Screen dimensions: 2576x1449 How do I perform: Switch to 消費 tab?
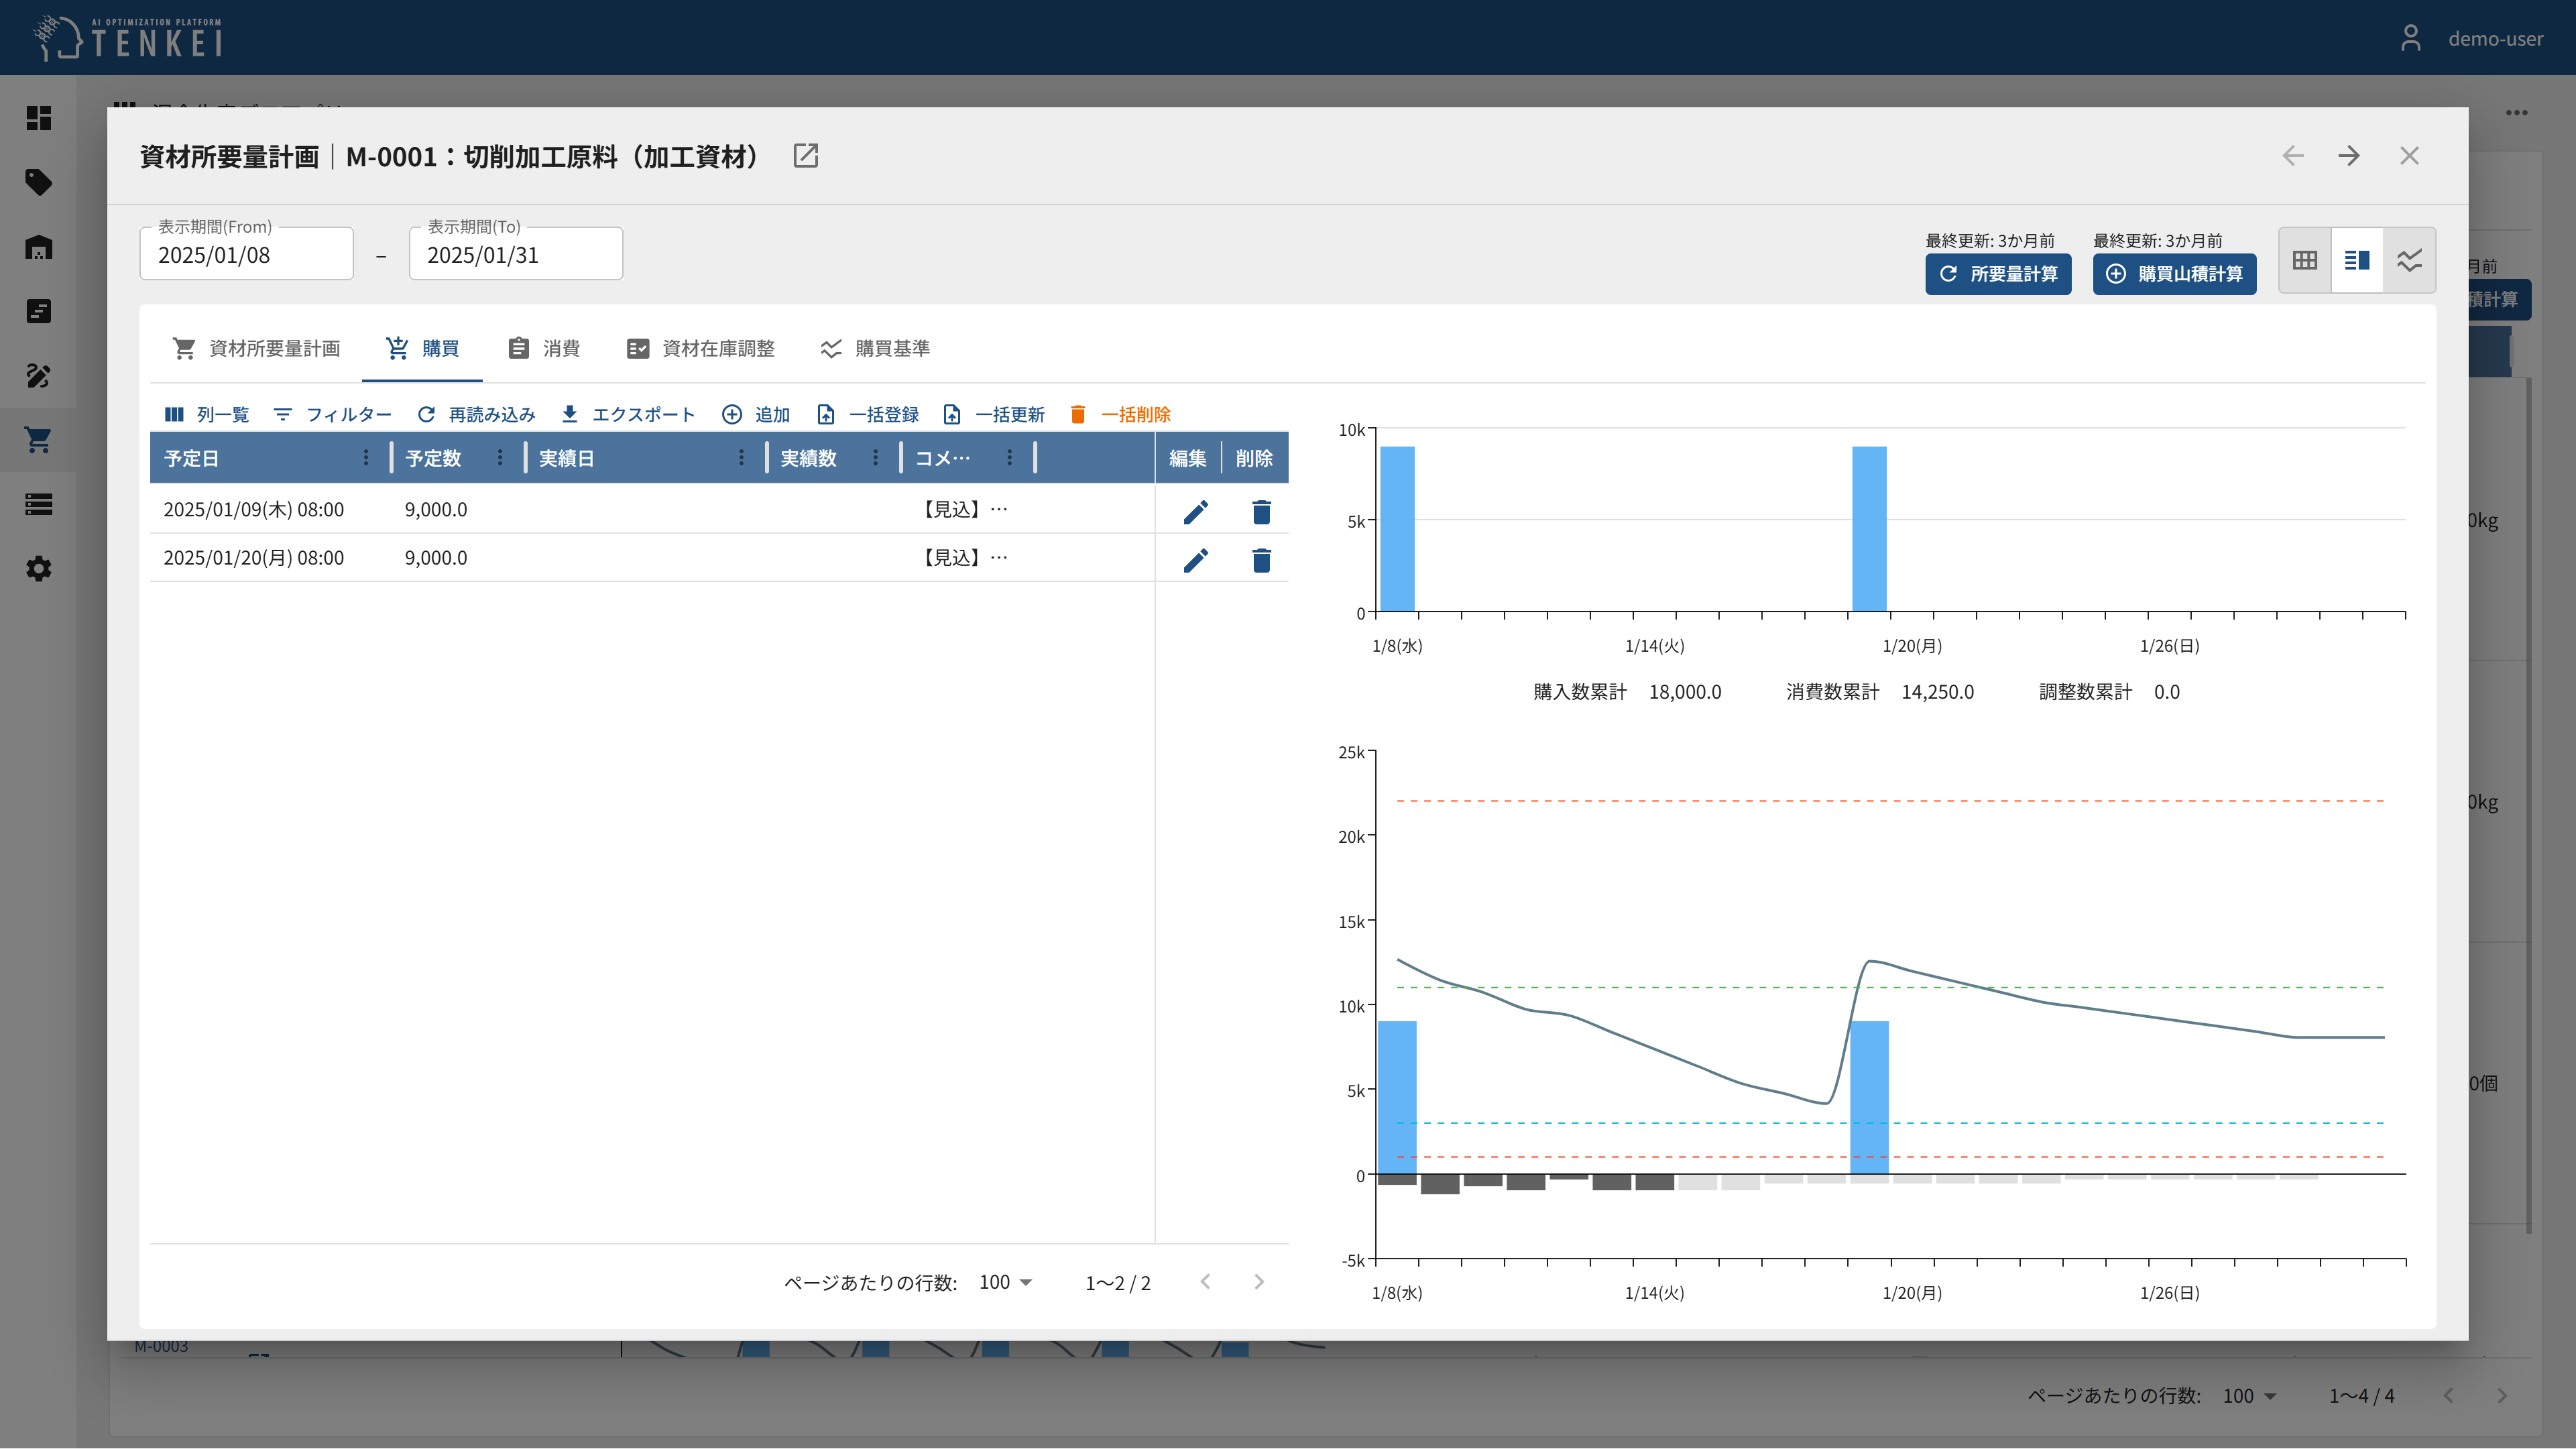pyautogui.click(x=544, y=348)
